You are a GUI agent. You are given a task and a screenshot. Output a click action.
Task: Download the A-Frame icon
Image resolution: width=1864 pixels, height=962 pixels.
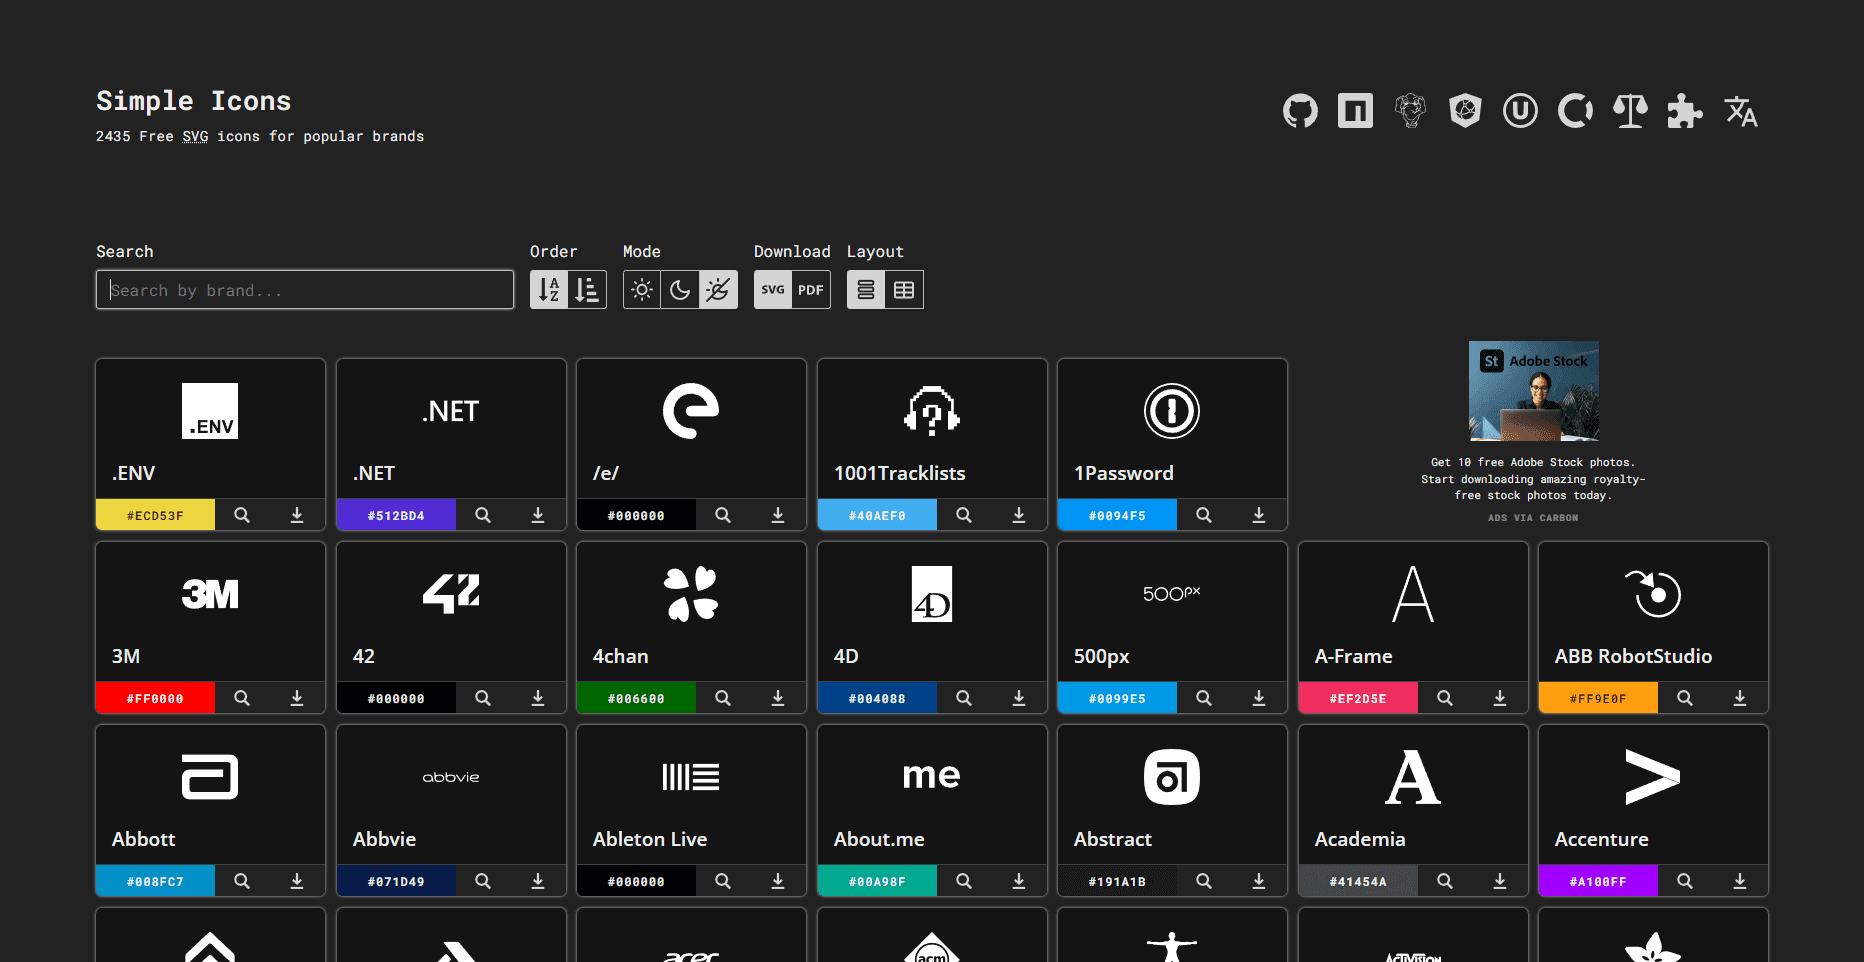1500,698
